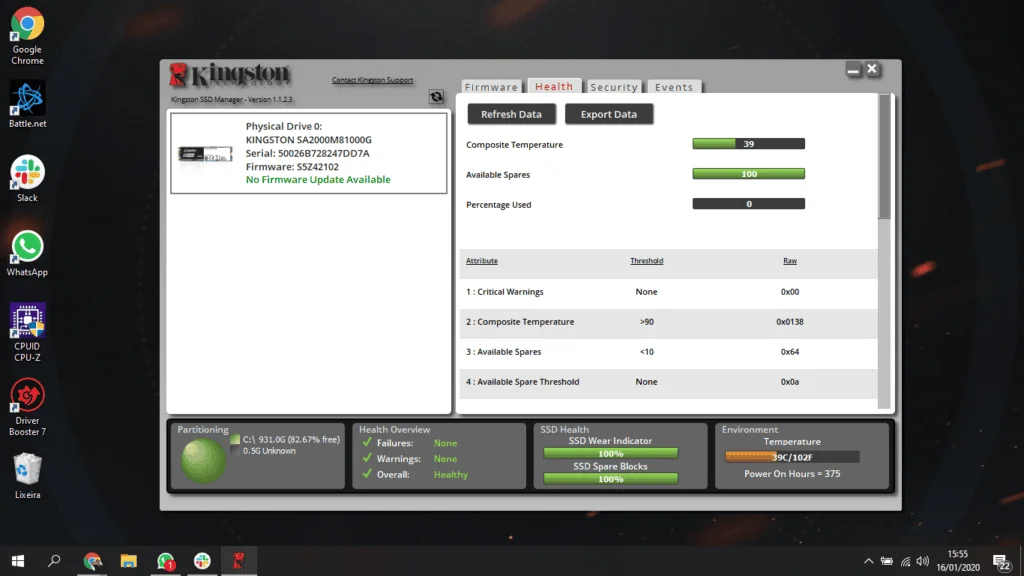The width and height of the screenshot is (1024, 576).
Task: Switch to Chrome in the taskbar
Action: tap(93, 561)
